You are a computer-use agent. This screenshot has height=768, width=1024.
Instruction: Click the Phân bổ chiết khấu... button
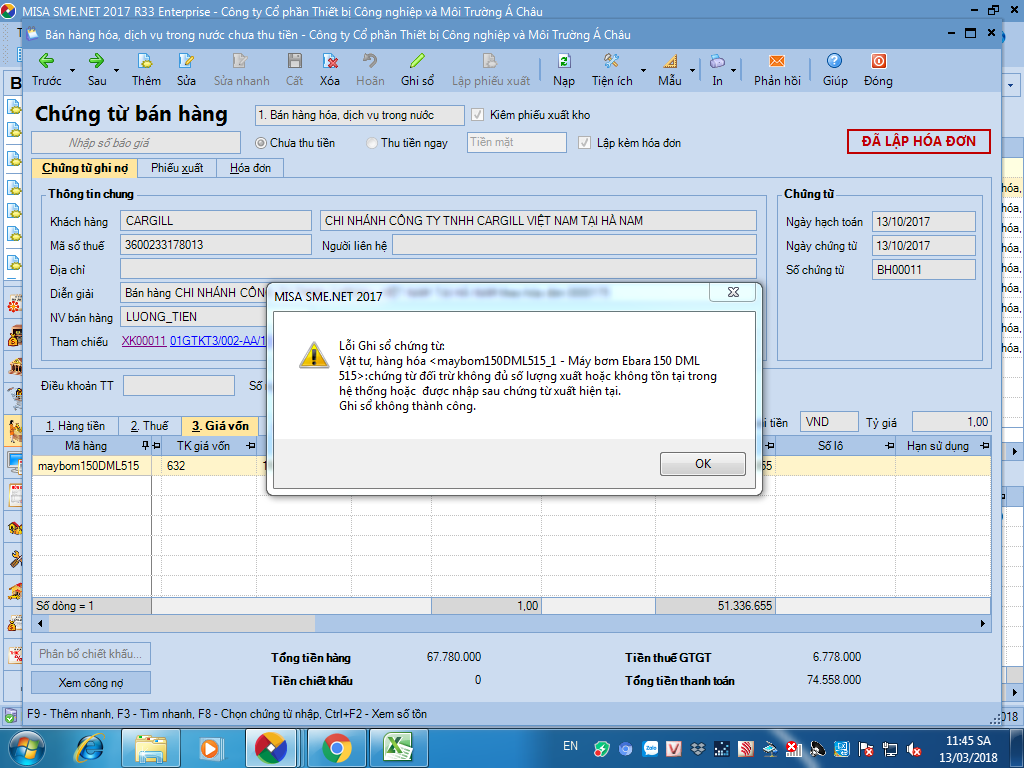(x=91, y=654)
